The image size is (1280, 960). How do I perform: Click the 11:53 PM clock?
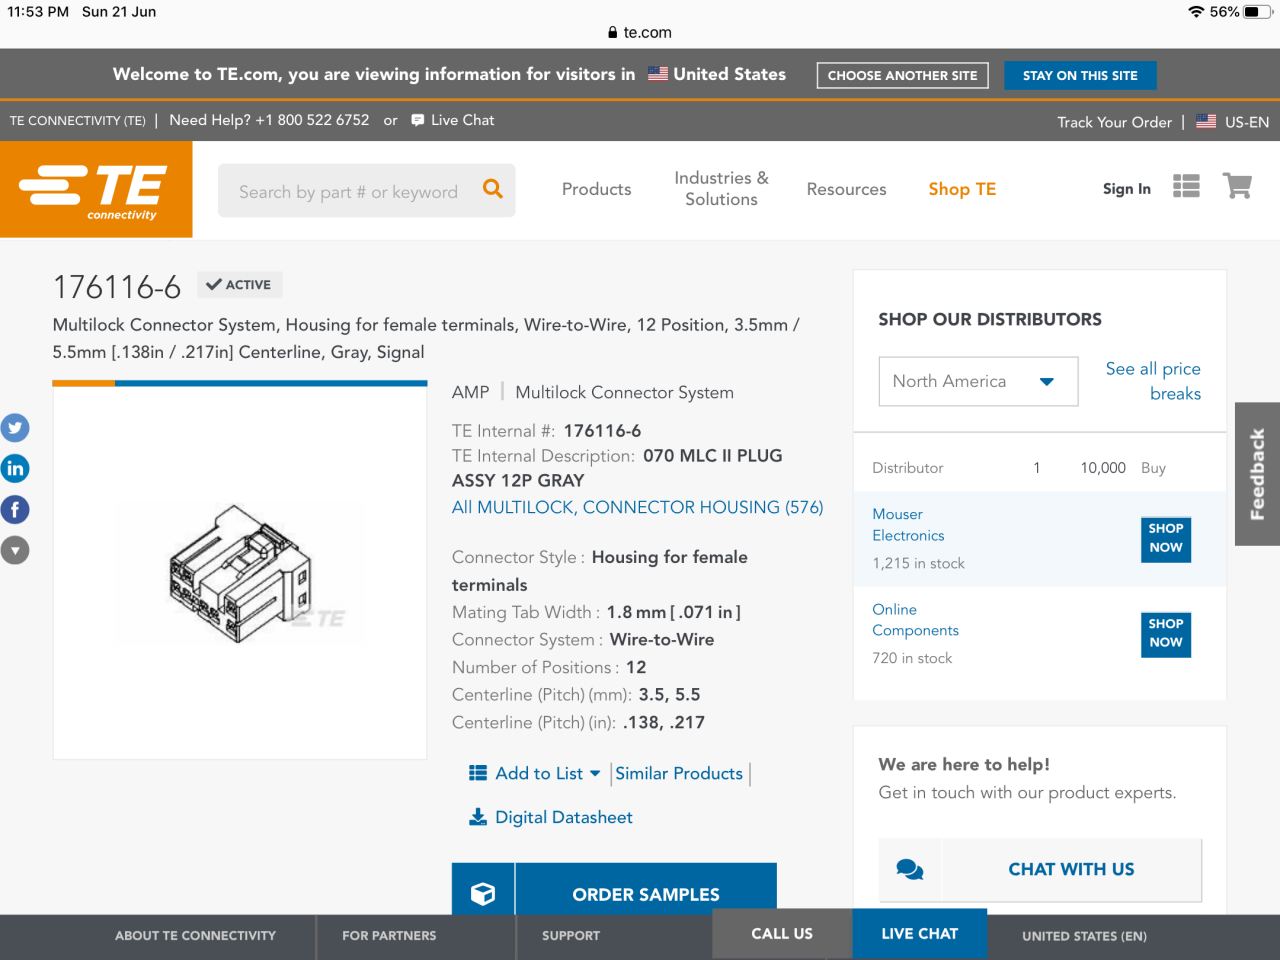click(x=38, y=12)
